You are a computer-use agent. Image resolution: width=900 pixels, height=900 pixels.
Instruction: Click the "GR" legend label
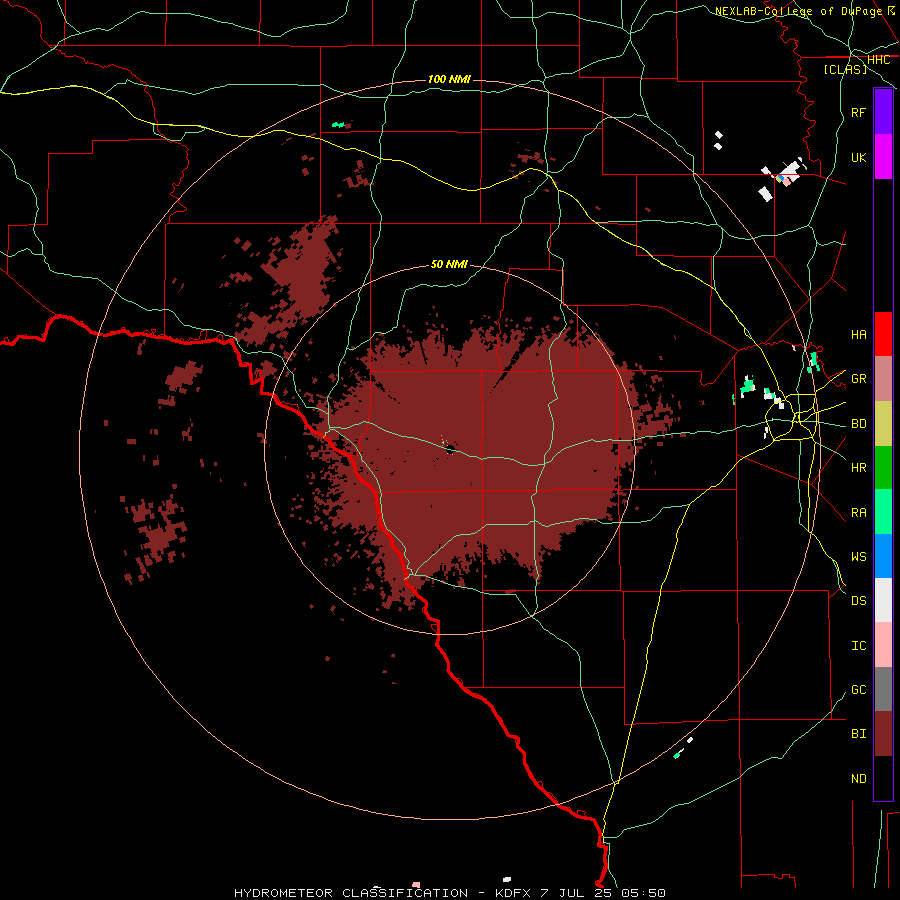[x=858, y=379]
